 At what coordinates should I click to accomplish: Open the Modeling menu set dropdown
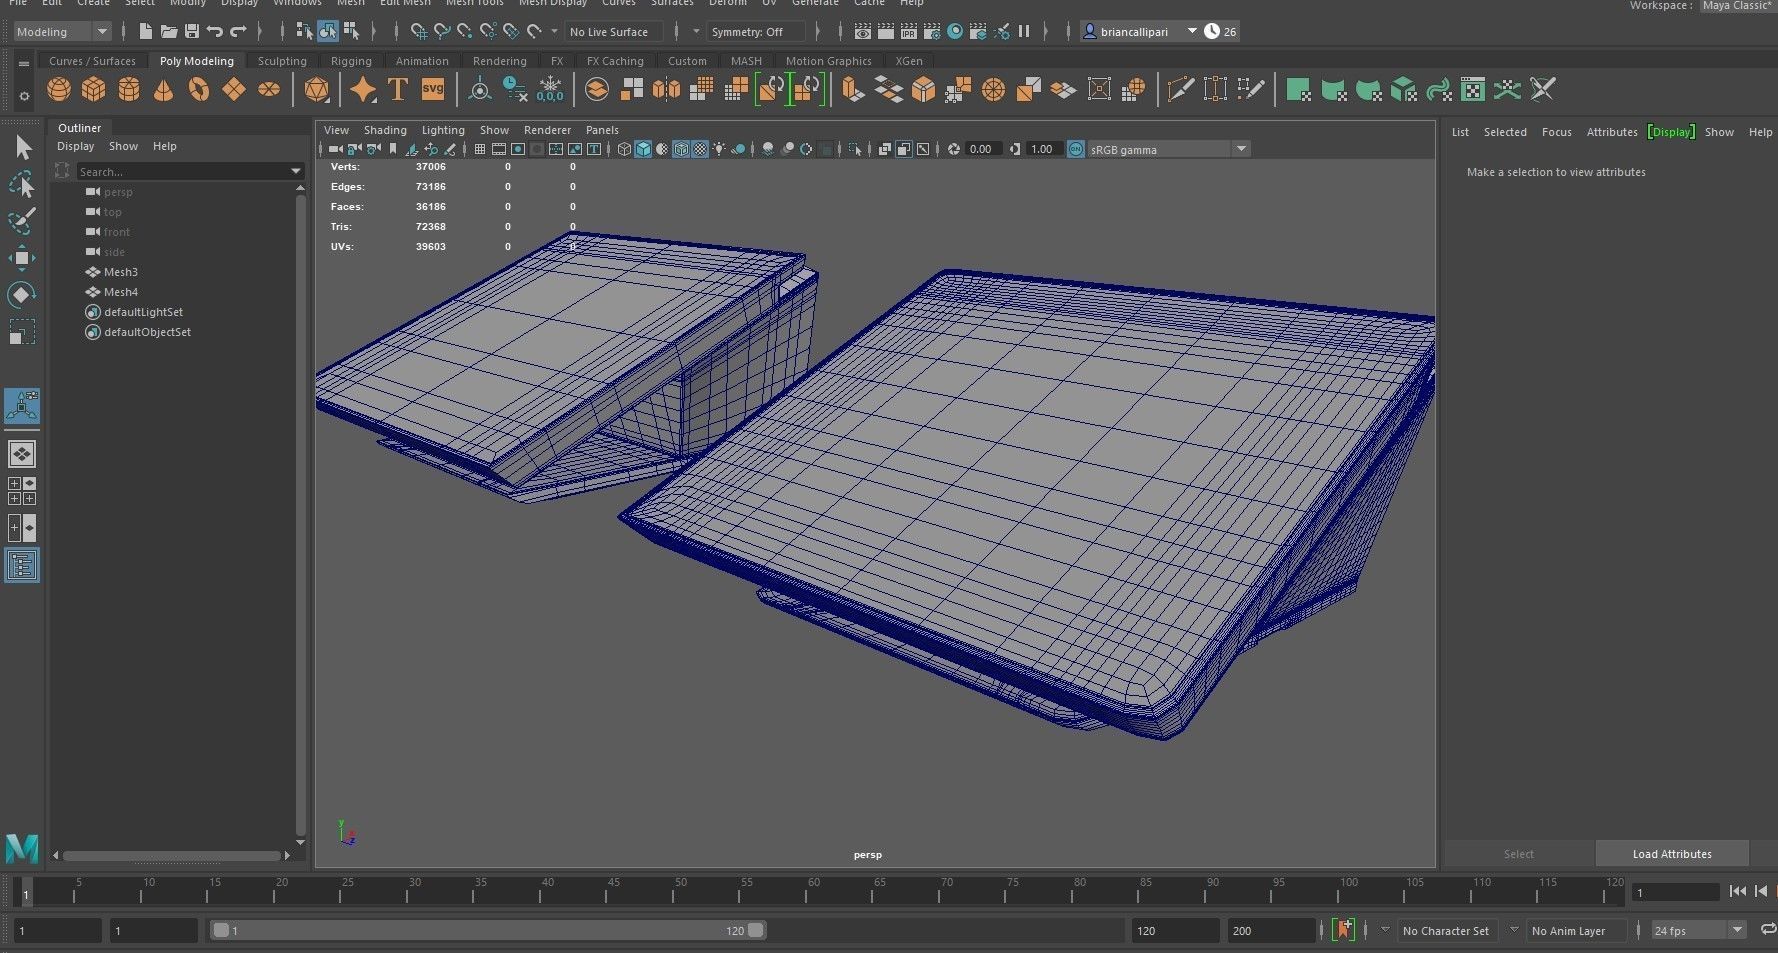pyautogui.click(x=61, y=32)
